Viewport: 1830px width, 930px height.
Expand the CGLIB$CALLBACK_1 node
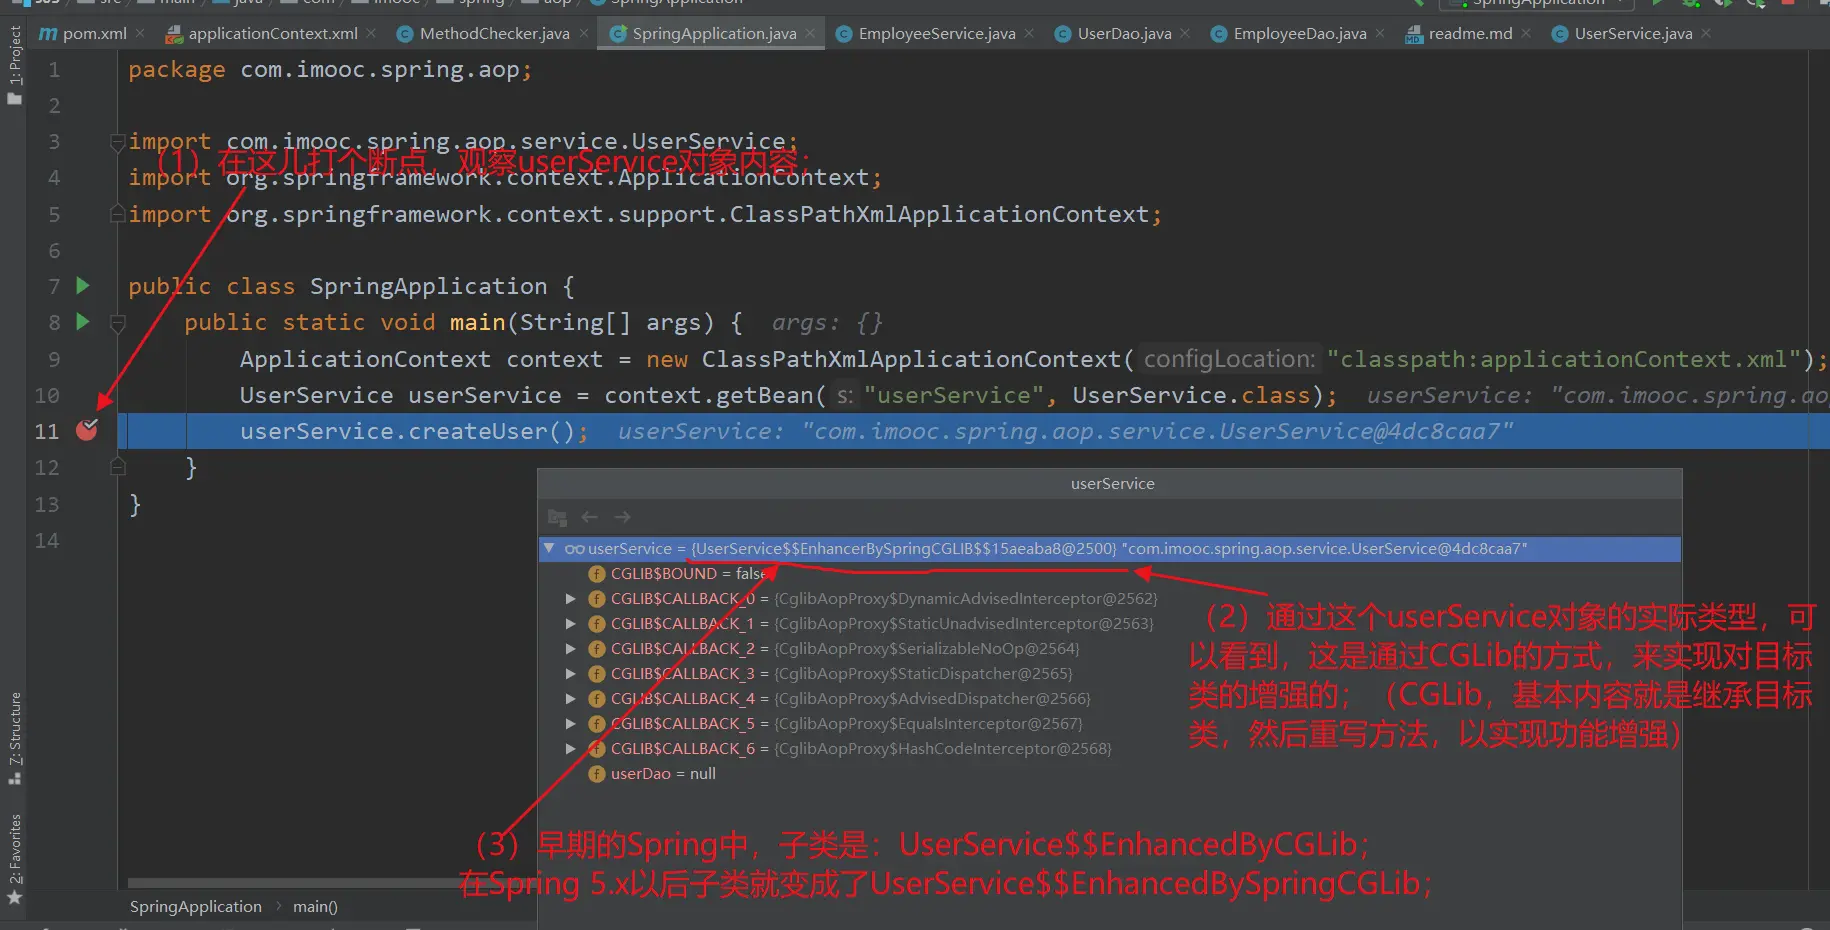[x=571, y=624]
